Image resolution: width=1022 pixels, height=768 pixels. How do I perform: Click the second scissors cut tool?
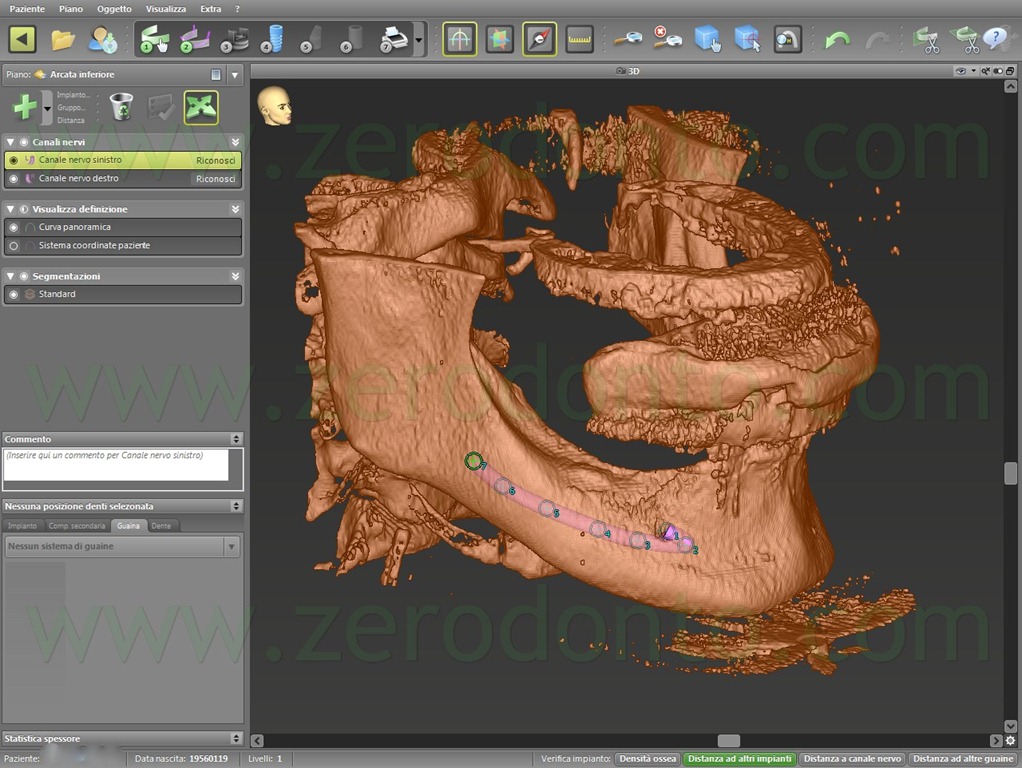click(965, 40)
